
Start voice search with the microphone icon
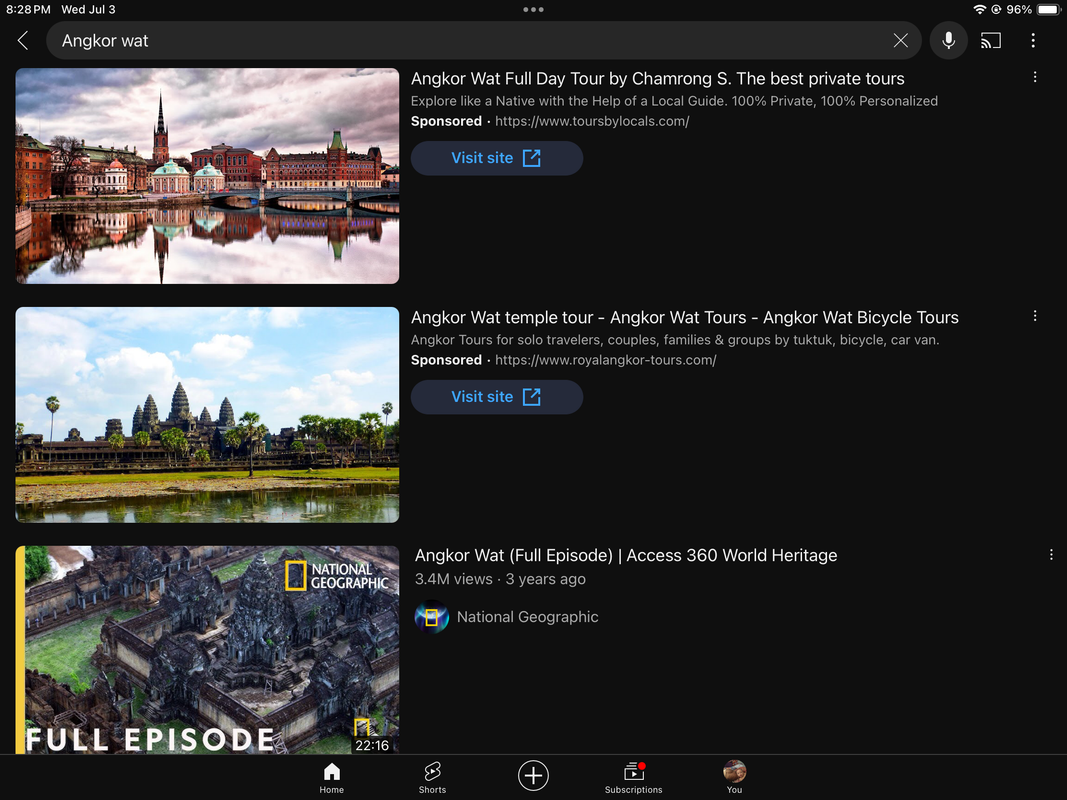[x=948, y=41]
